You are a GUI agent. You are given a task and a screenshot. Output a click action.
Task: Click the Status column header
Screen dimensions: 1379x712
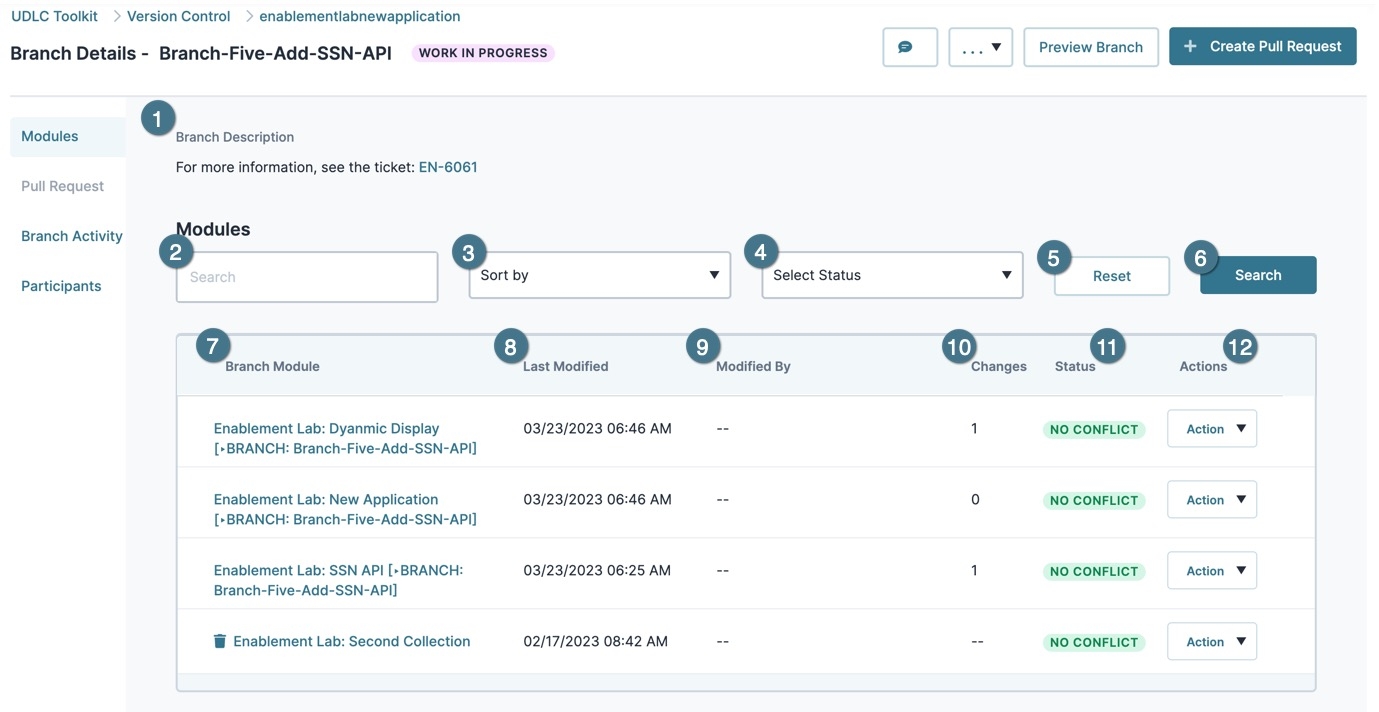(1075, 366)
